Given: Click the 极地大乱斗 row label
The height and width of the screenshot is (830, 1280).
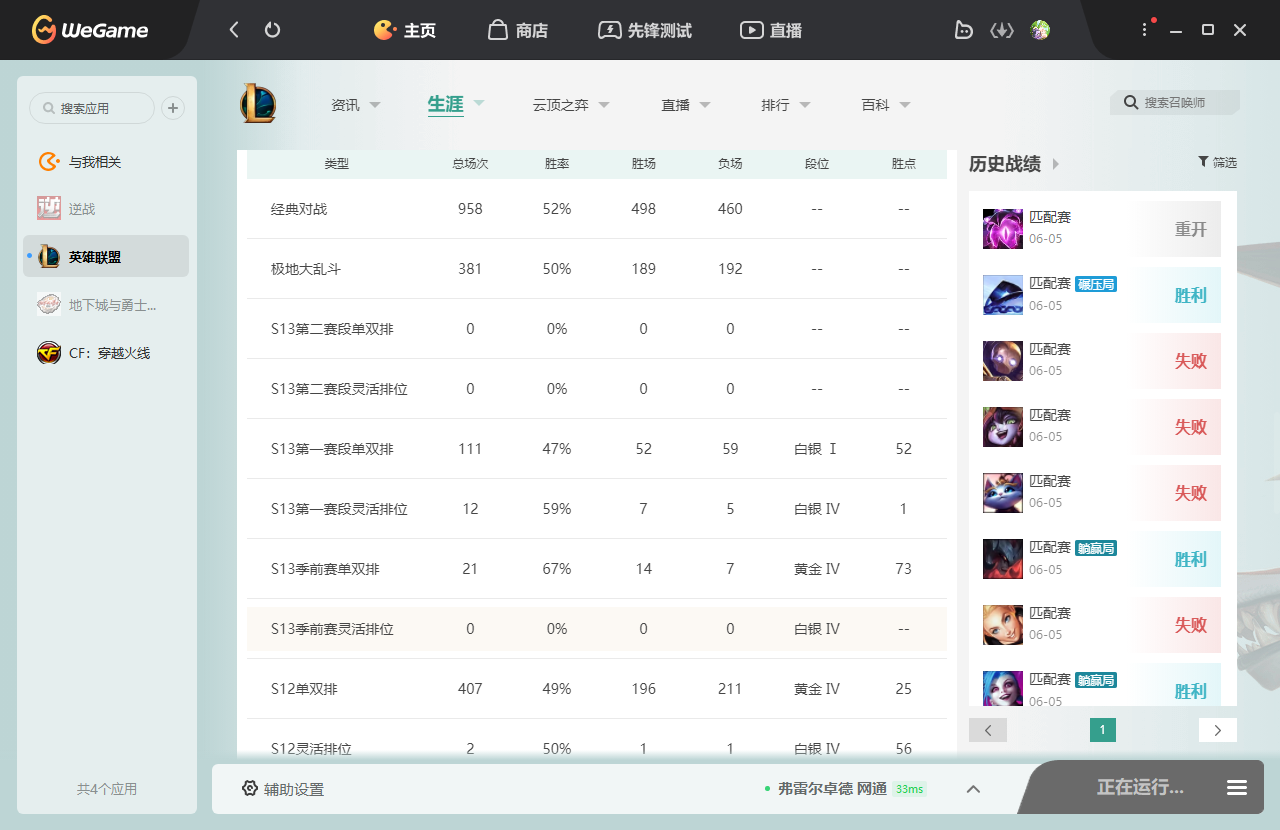Looking at the screenshot, I should tap(306, 269).
